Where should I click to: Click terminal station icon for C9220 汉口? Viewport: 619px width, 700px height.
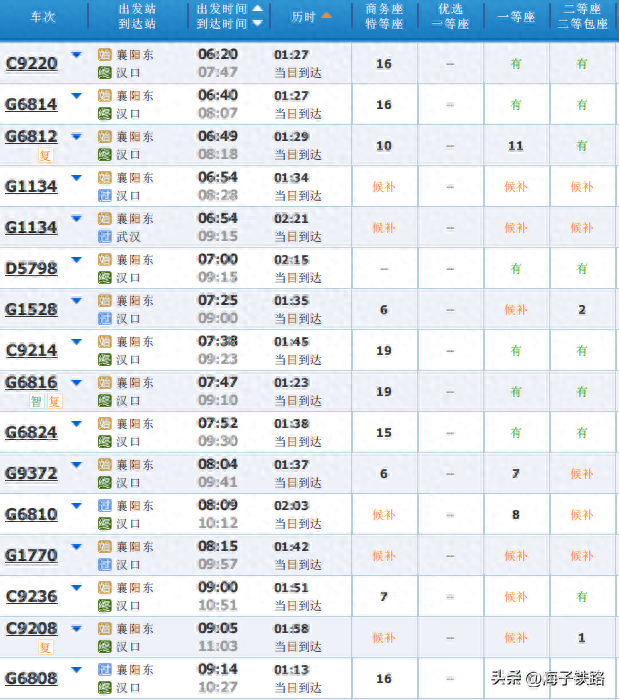(104, 72)
